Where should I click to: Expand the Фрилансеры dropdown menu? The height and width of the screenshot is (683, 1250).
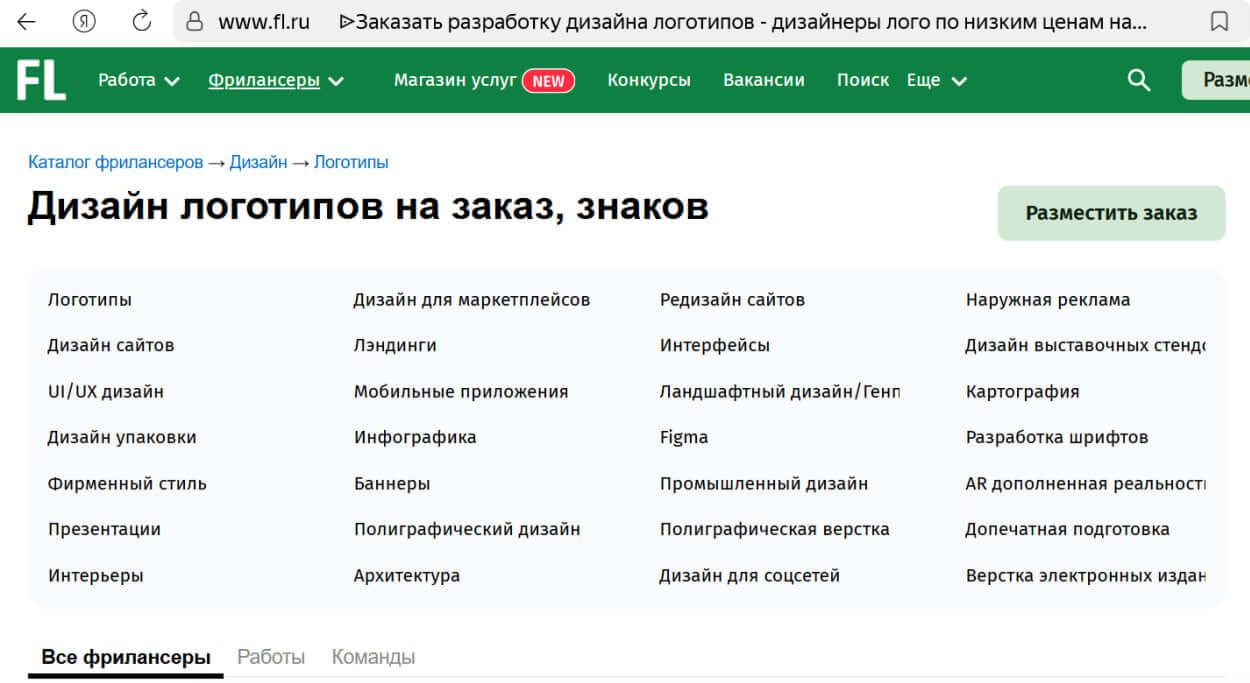[x=266, y=81]
